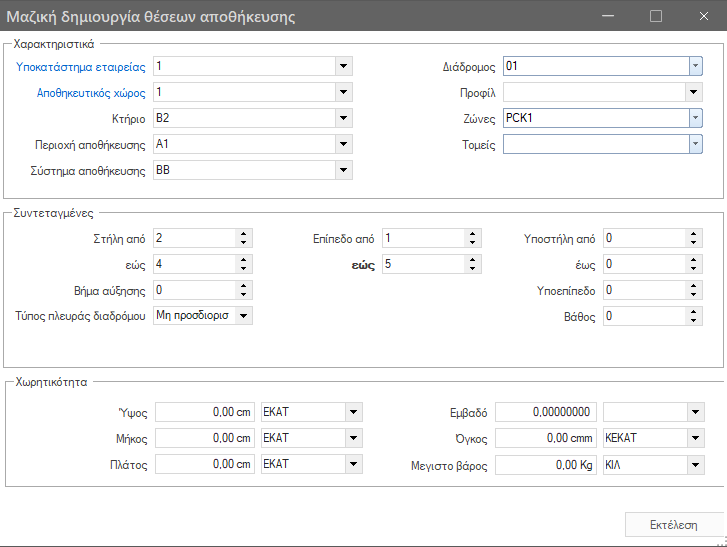Screen dimensions: 727x547
Task: Click the Υποεπίπεδο value field
Action: 644,290
